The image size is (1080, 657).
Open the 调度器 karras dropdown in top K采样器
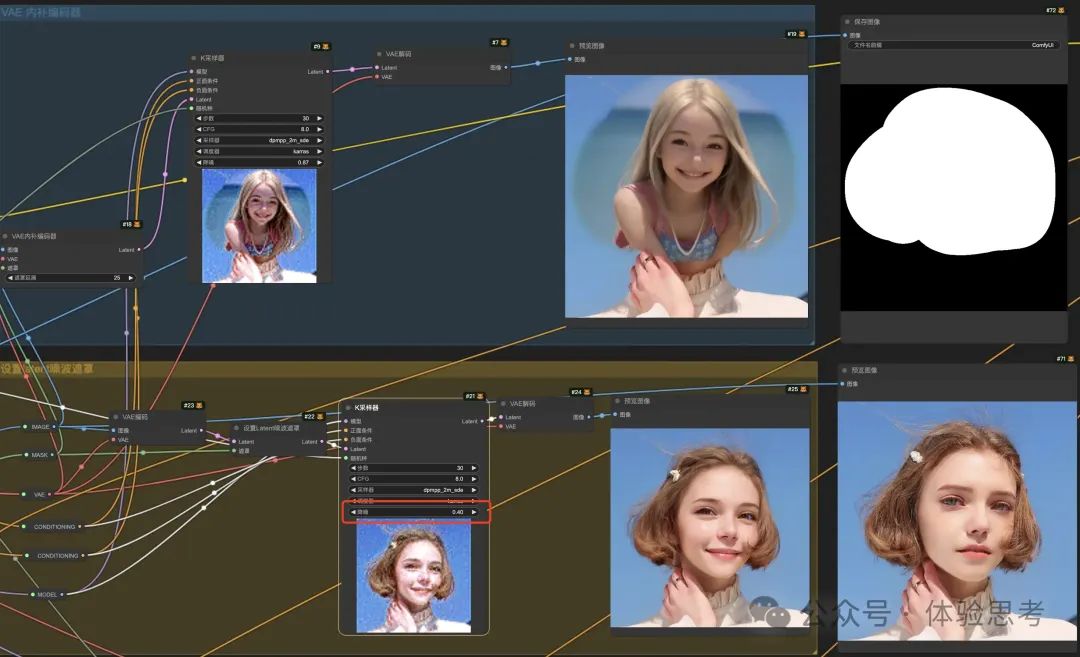(259, 151)
